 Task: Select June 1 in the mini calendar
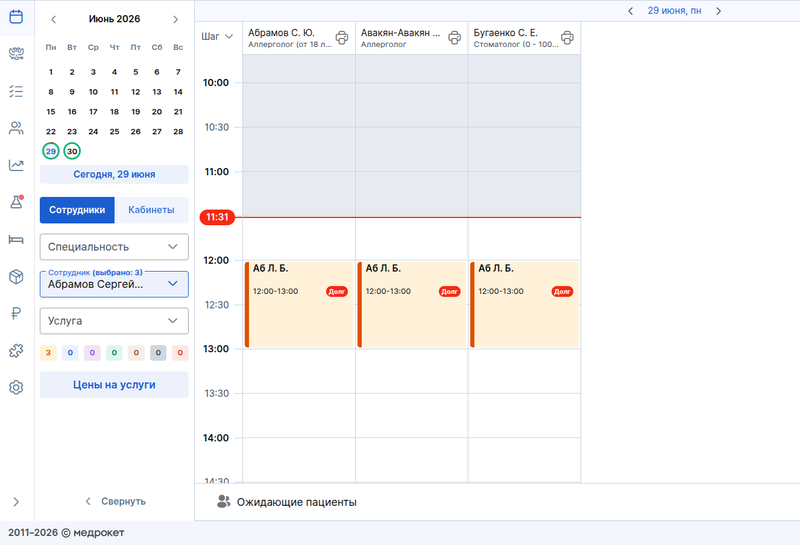pyautogui.click(x=51, y=72)
